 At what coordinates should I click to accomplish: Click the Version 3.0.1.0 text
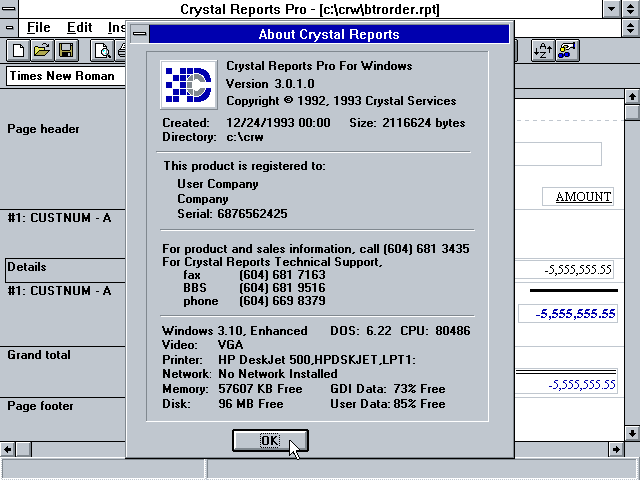[270, 84]
